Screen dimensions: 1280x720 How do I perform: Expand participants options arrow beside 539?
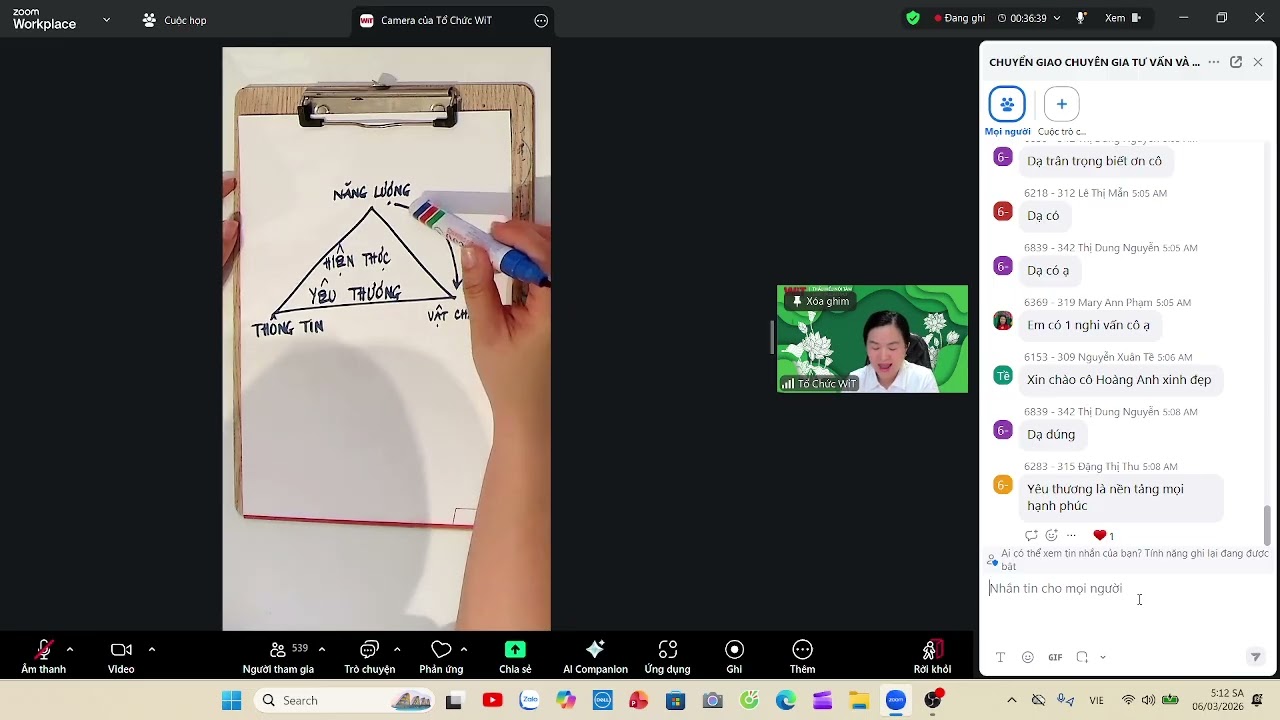(x=322, y=649)
